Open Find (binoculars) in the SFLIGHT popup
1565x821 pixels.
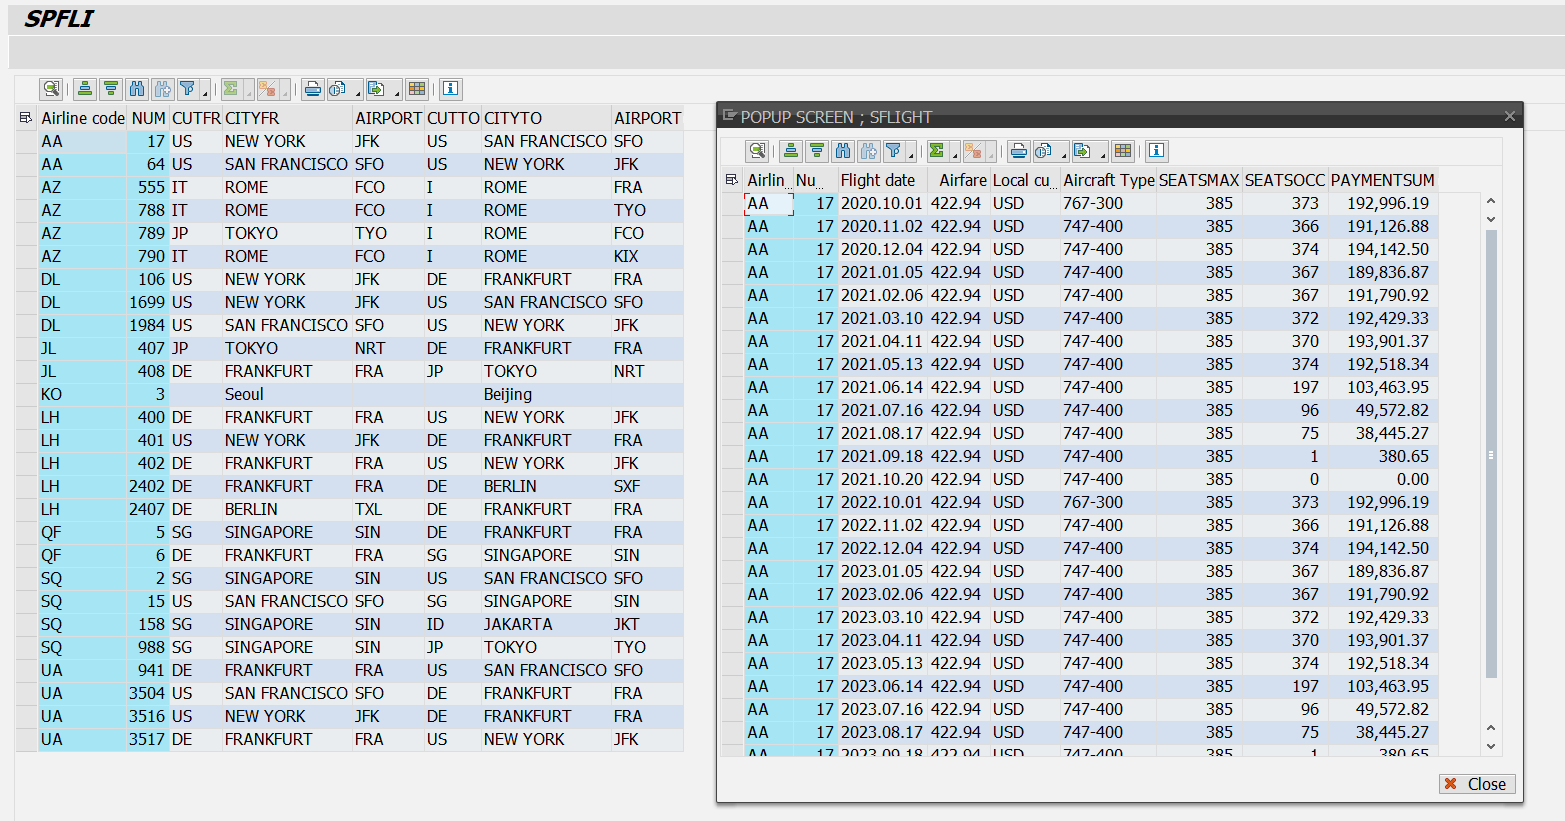coord(843,151)
